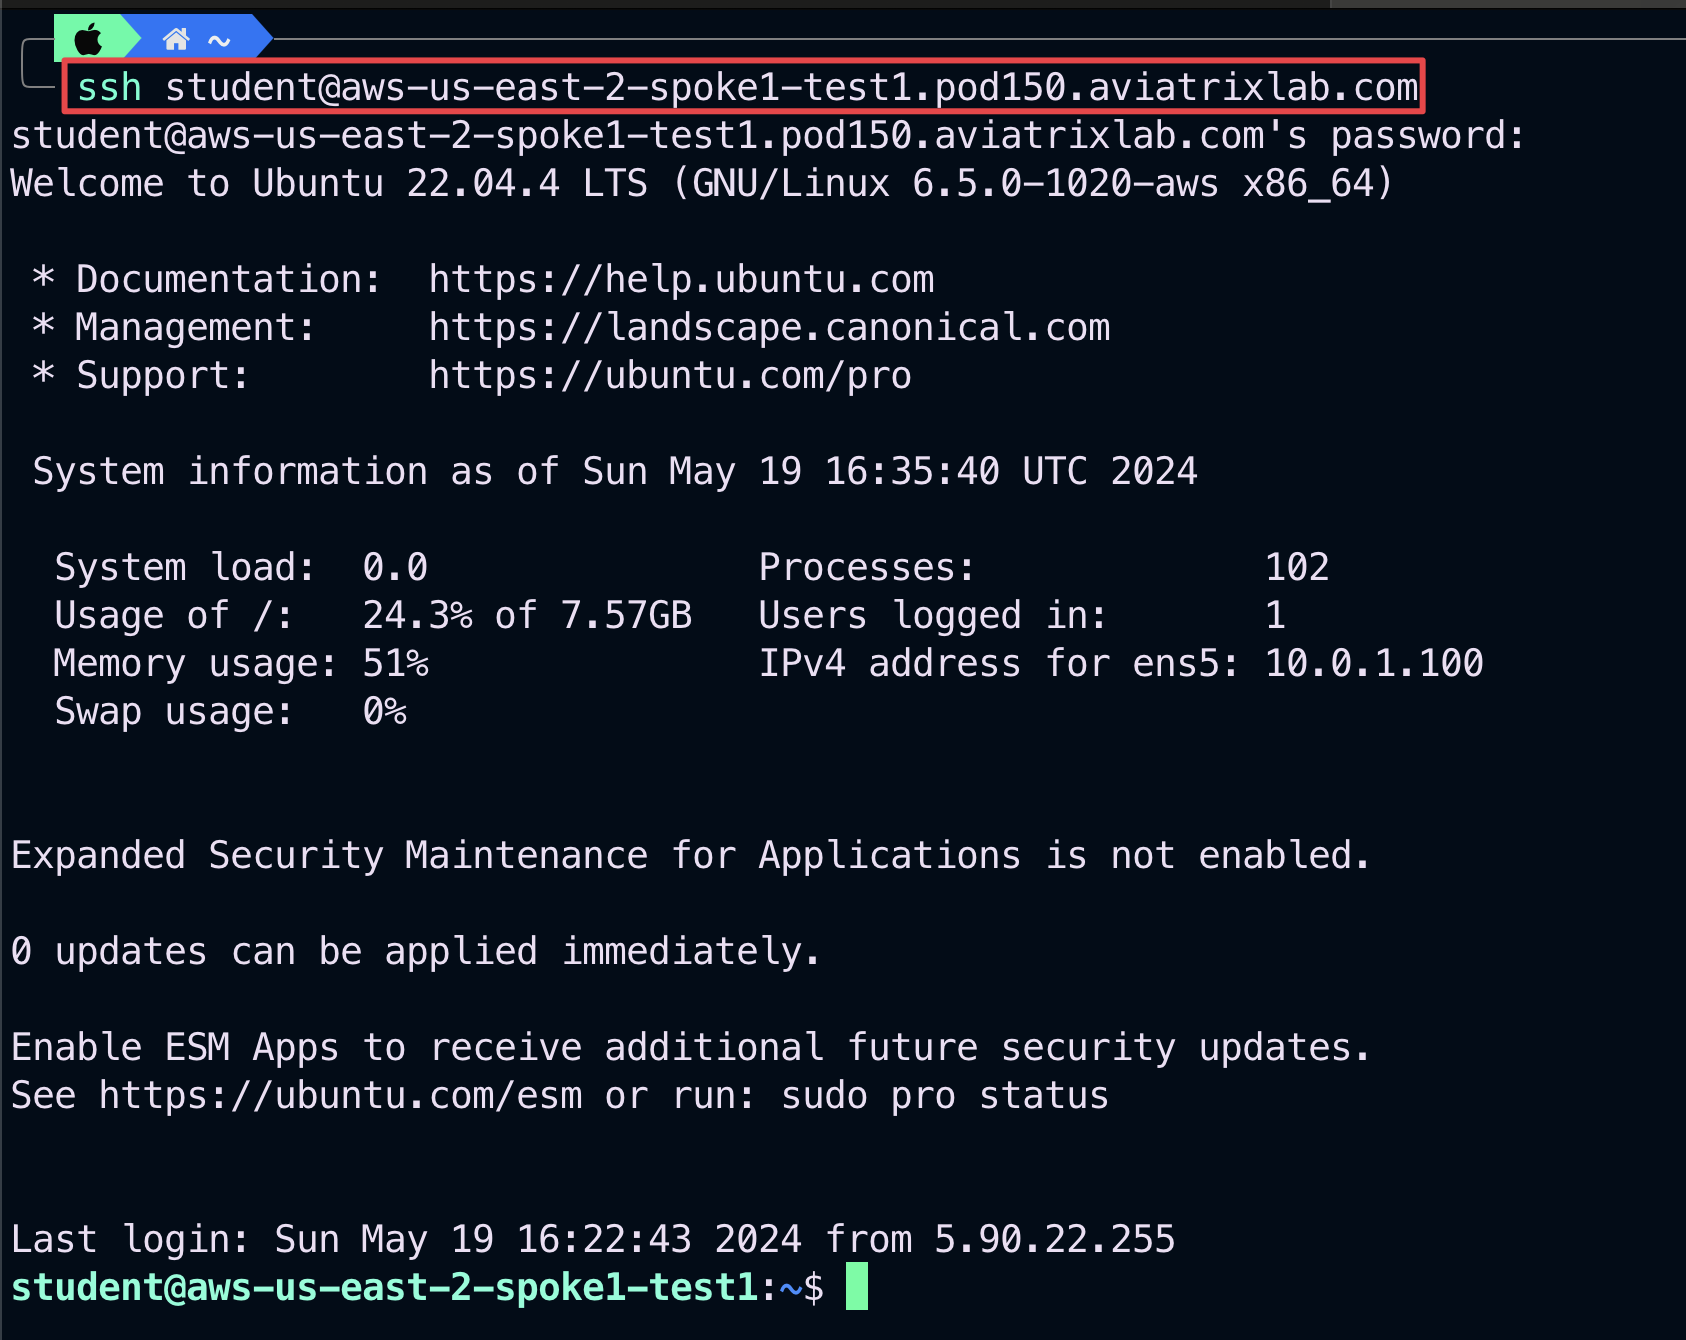Click the home icon in the prompt
1686x1340 pixels.
click(x=176, y=39)
